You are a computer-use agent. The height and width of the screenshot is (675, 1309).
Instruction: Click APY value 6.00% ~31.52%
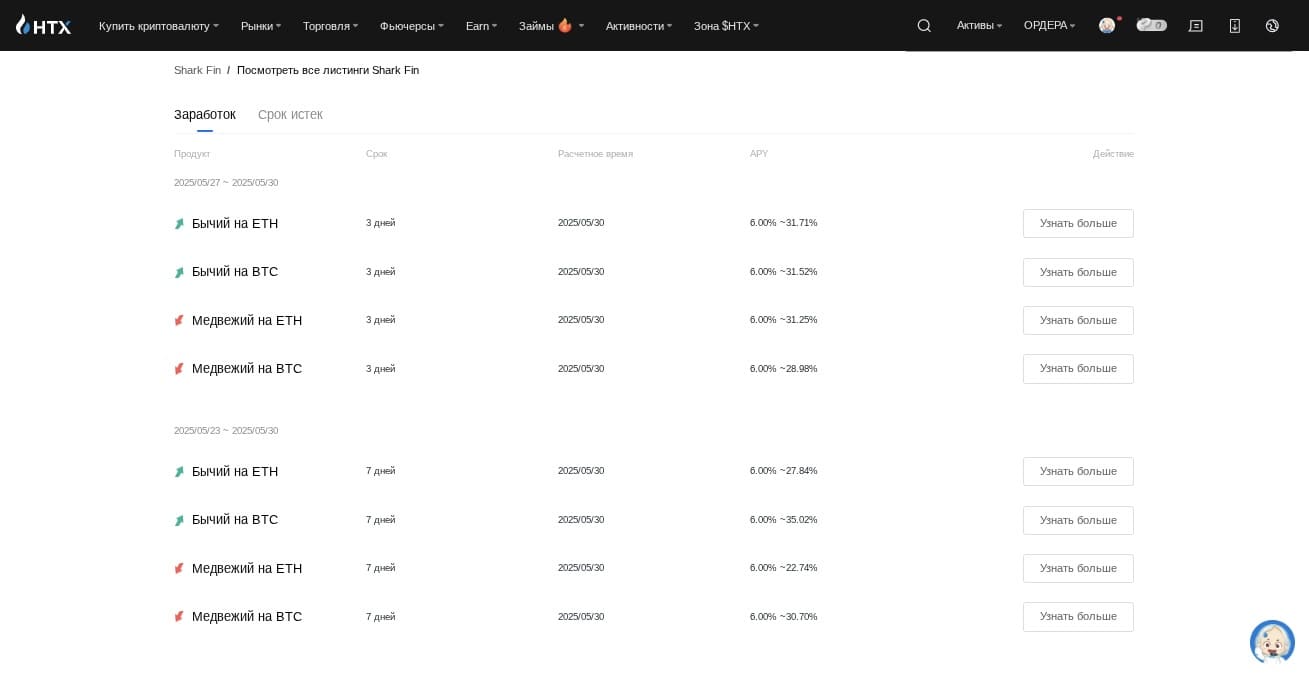(x=783, y=272)
